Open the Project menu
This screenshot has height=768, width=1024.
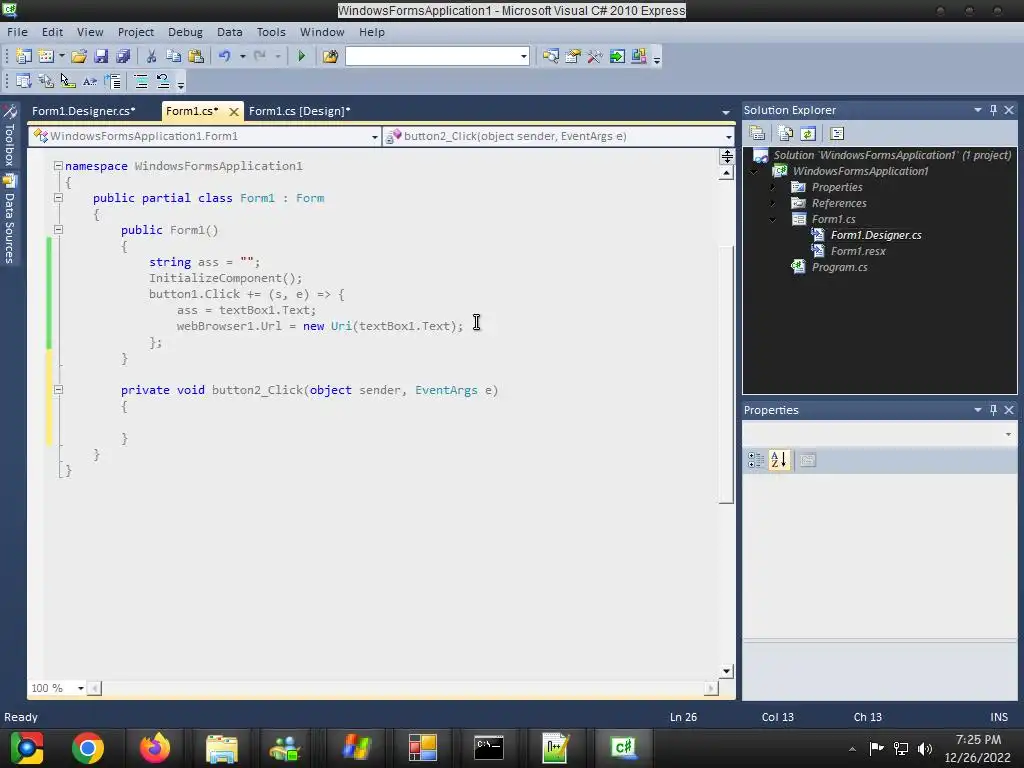coord(135,32)
